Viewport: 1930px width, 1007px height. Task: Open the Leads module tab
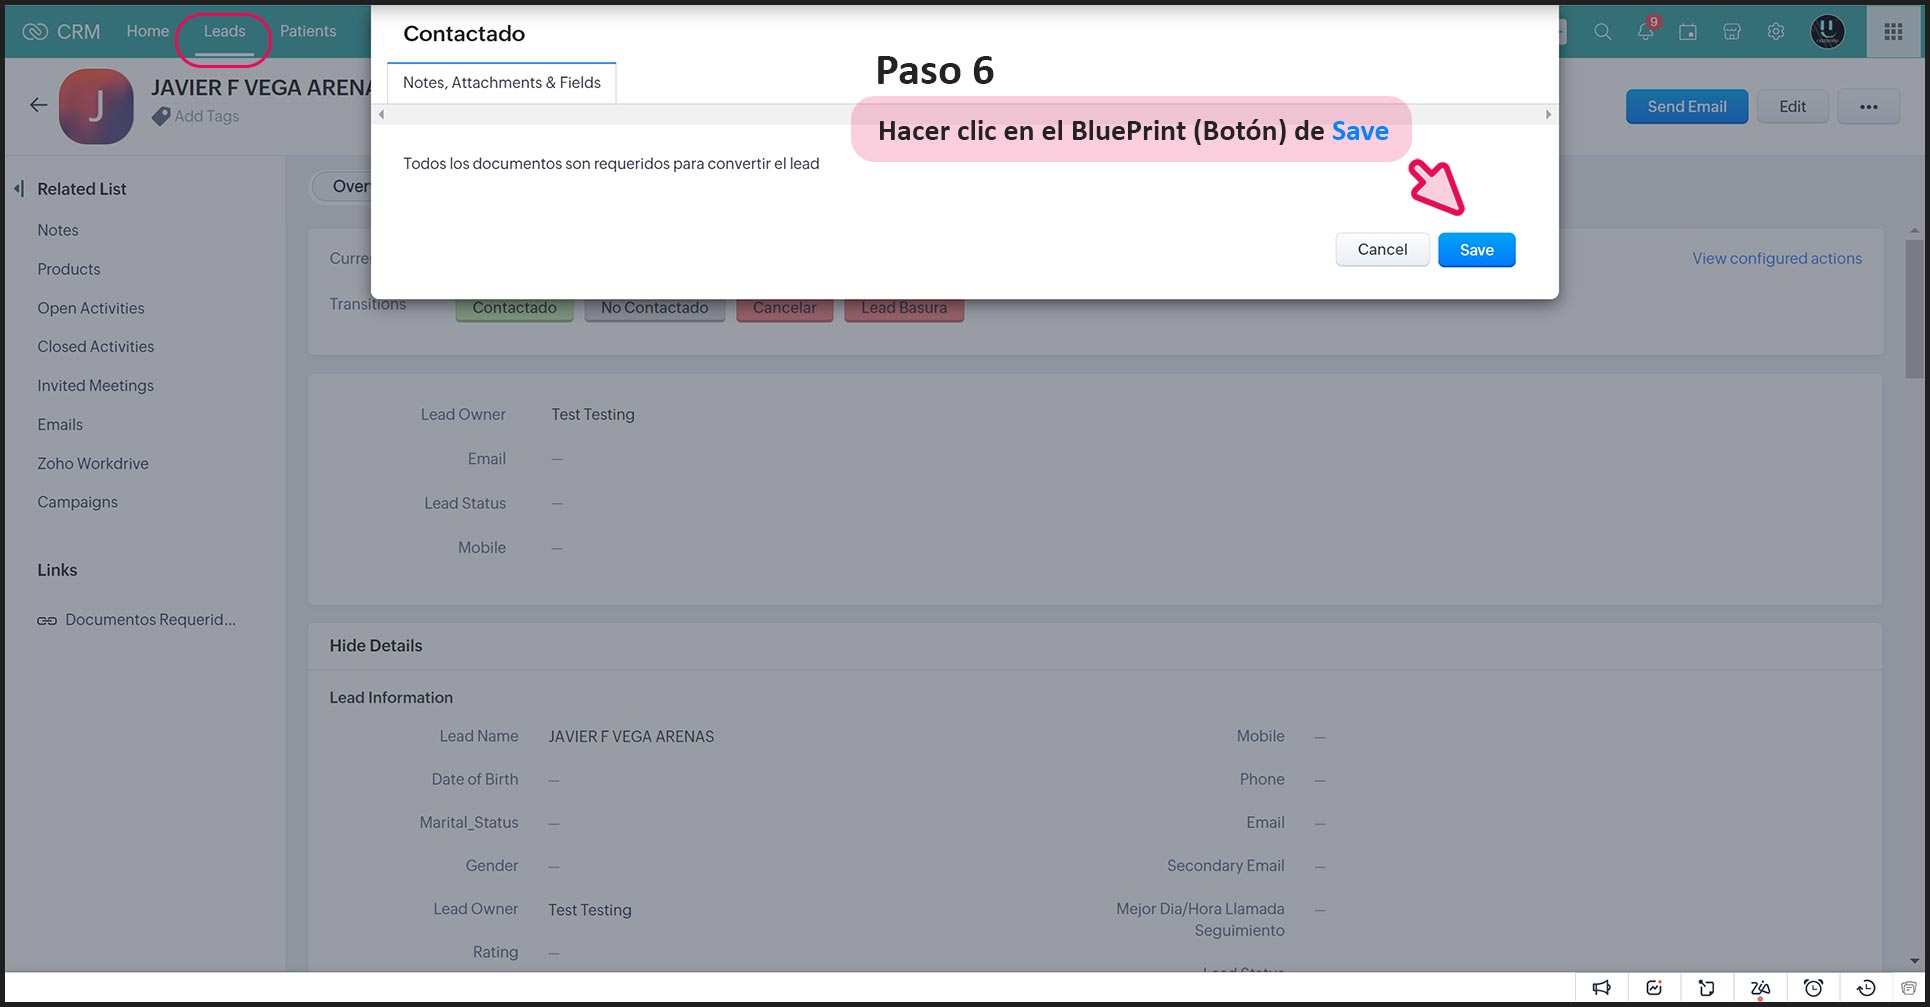[224, 32]
